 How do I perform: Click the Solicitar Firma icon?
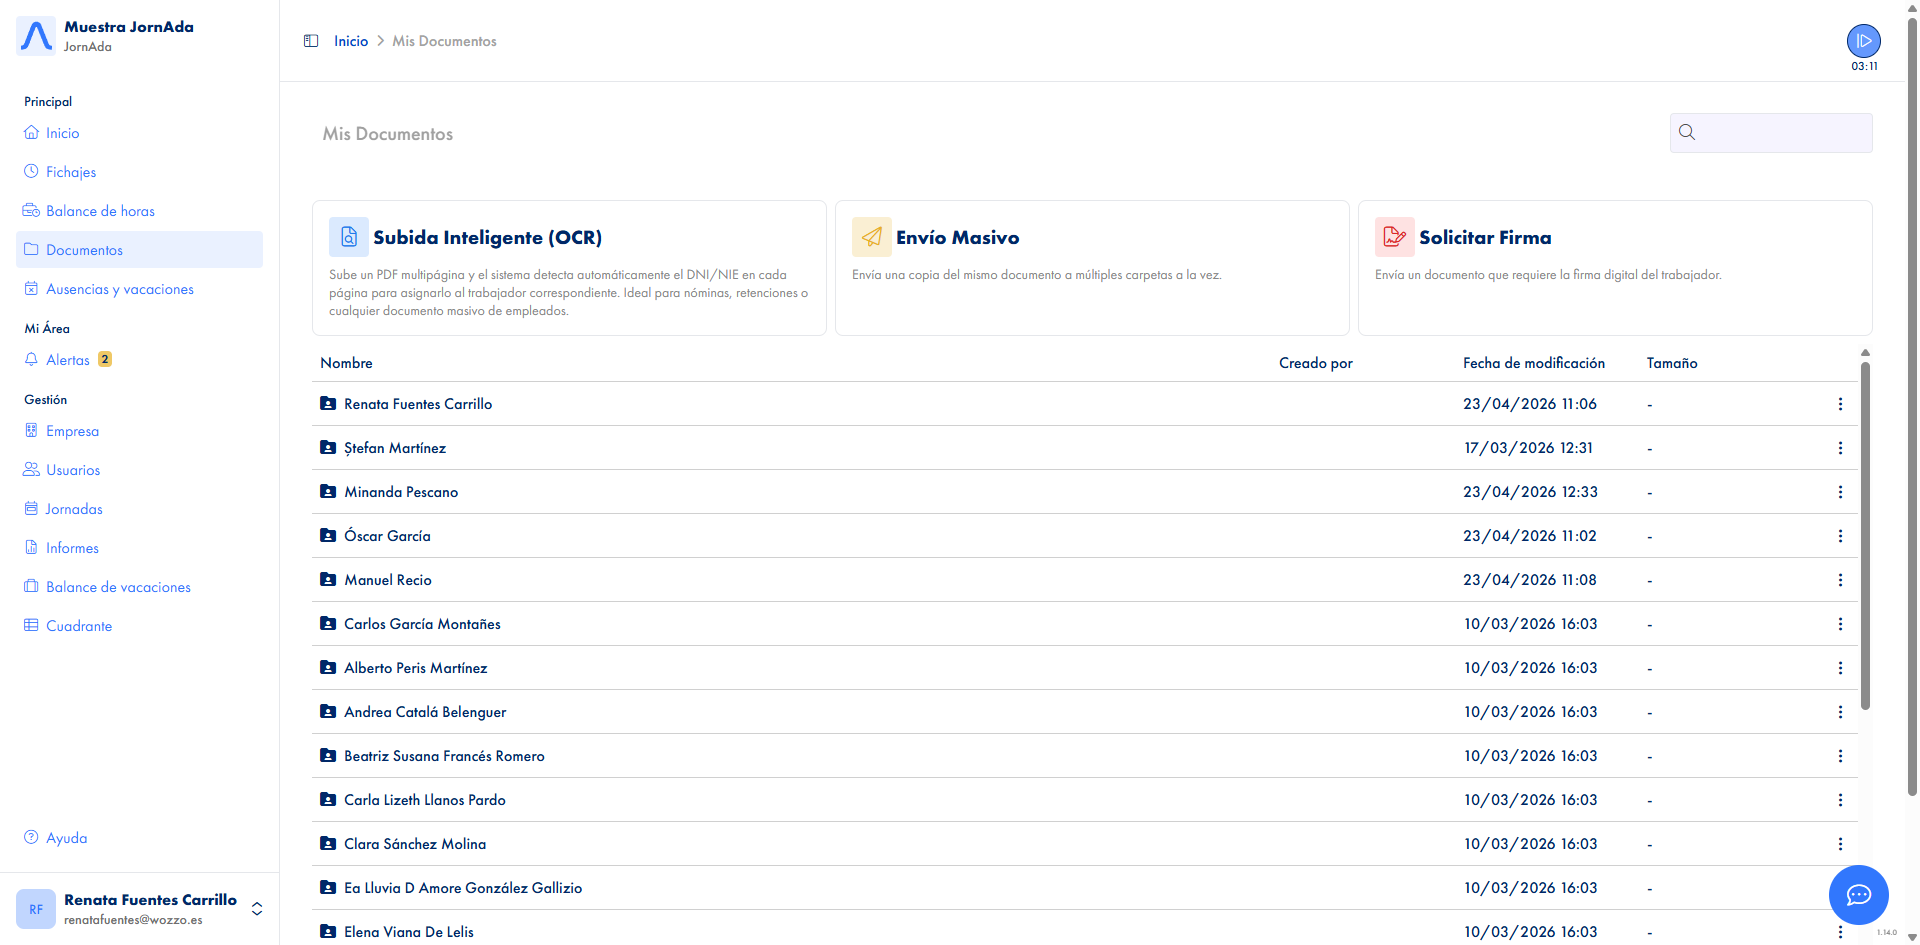tap(1394, 237)
